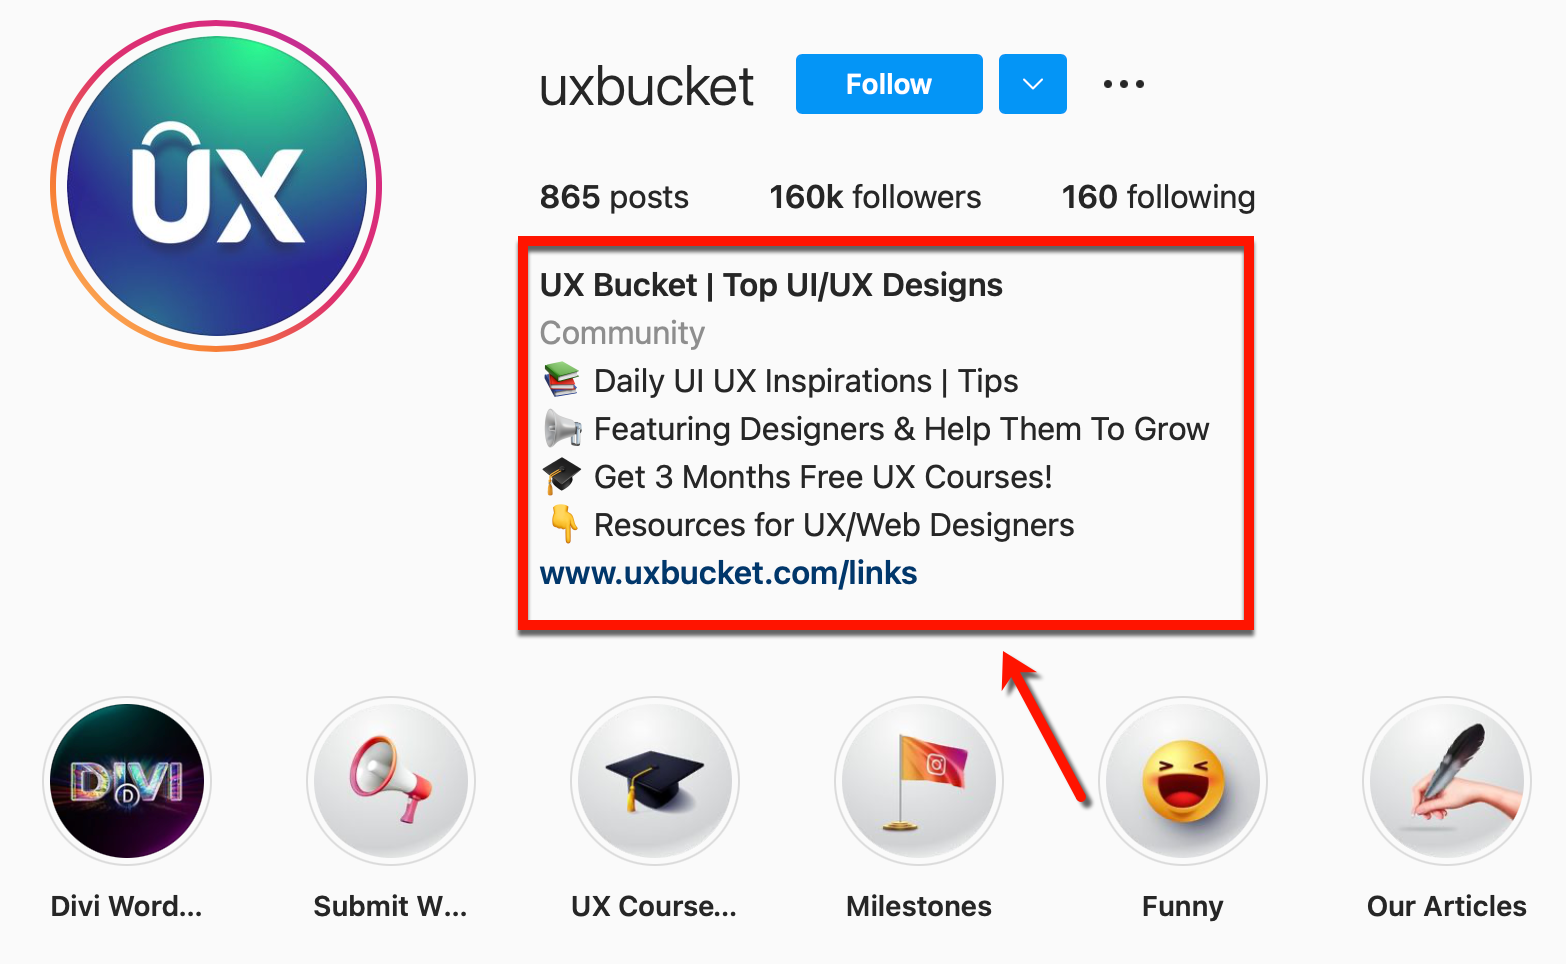Open the Submit W... megaphone highlight
This screenshot has height=964, width=1566.
[x=391, y=781]
